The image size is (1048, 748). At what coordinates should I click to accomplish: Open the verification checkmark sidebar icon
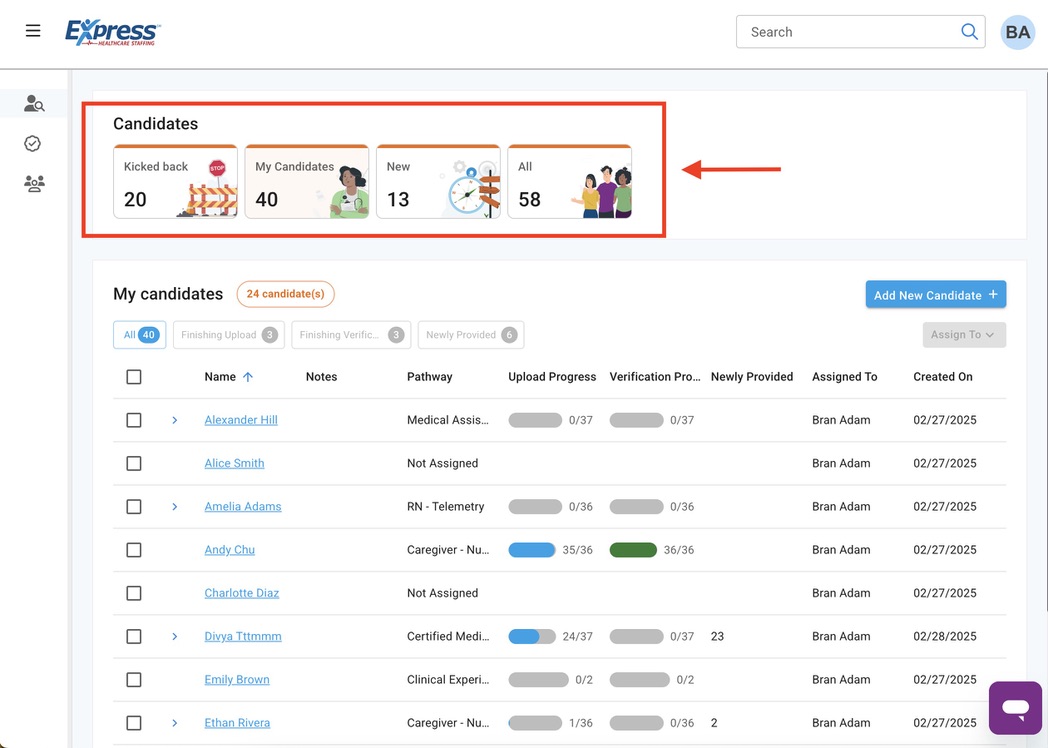click(x=33, y=144)
